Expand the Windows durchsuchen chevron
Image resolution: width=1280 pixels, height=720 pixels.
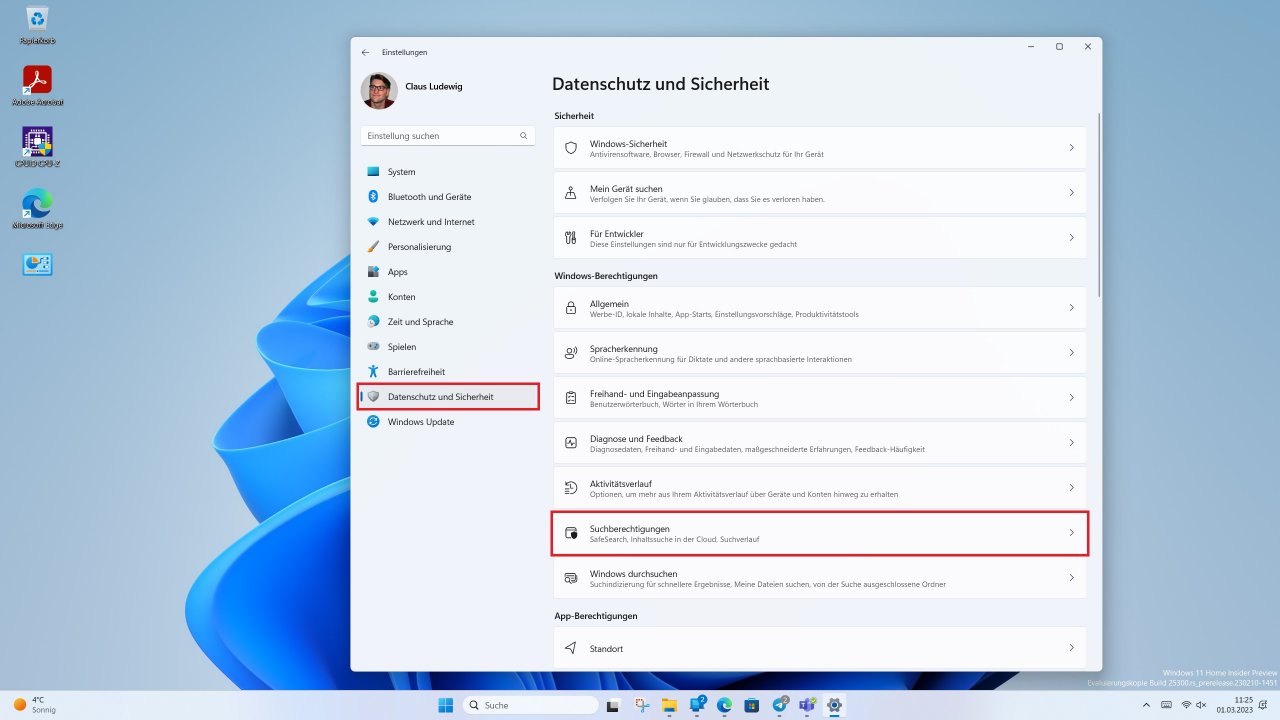[x=1071, y=578]
